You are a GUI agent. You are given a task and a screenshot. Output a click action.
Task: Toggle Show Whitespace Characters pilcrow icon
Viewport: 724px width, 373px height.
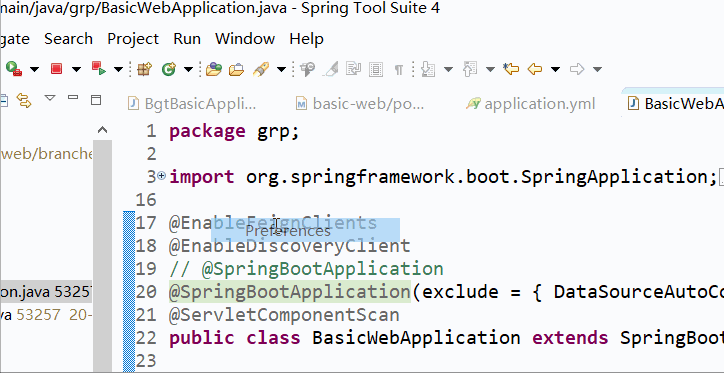pos(399,70)
